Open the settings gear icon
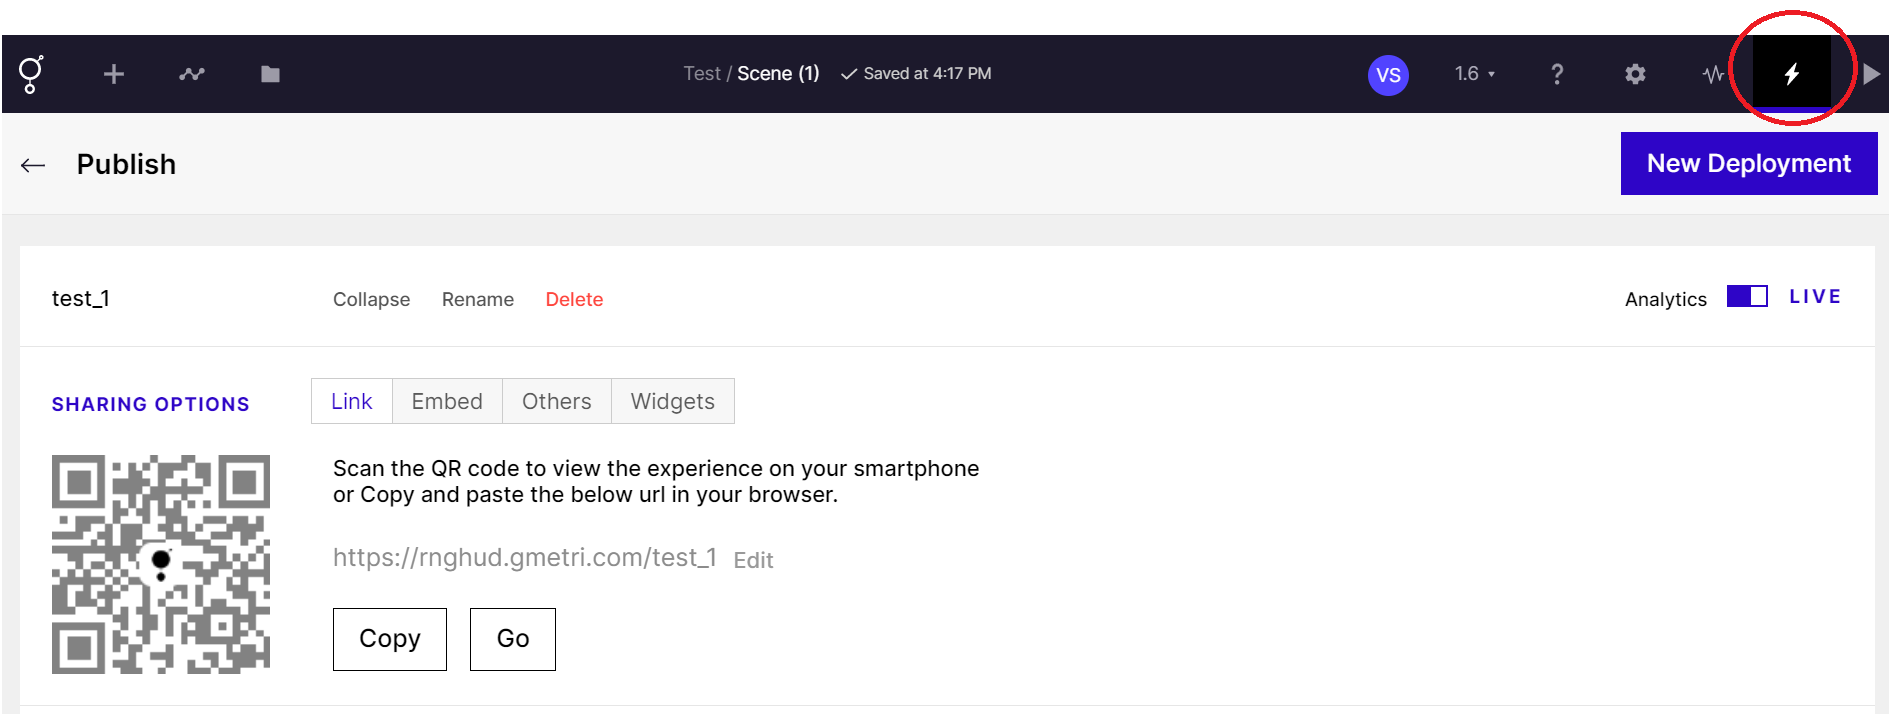The height and width of the screenshot is (714, 1889). (x=1635, y=74)
